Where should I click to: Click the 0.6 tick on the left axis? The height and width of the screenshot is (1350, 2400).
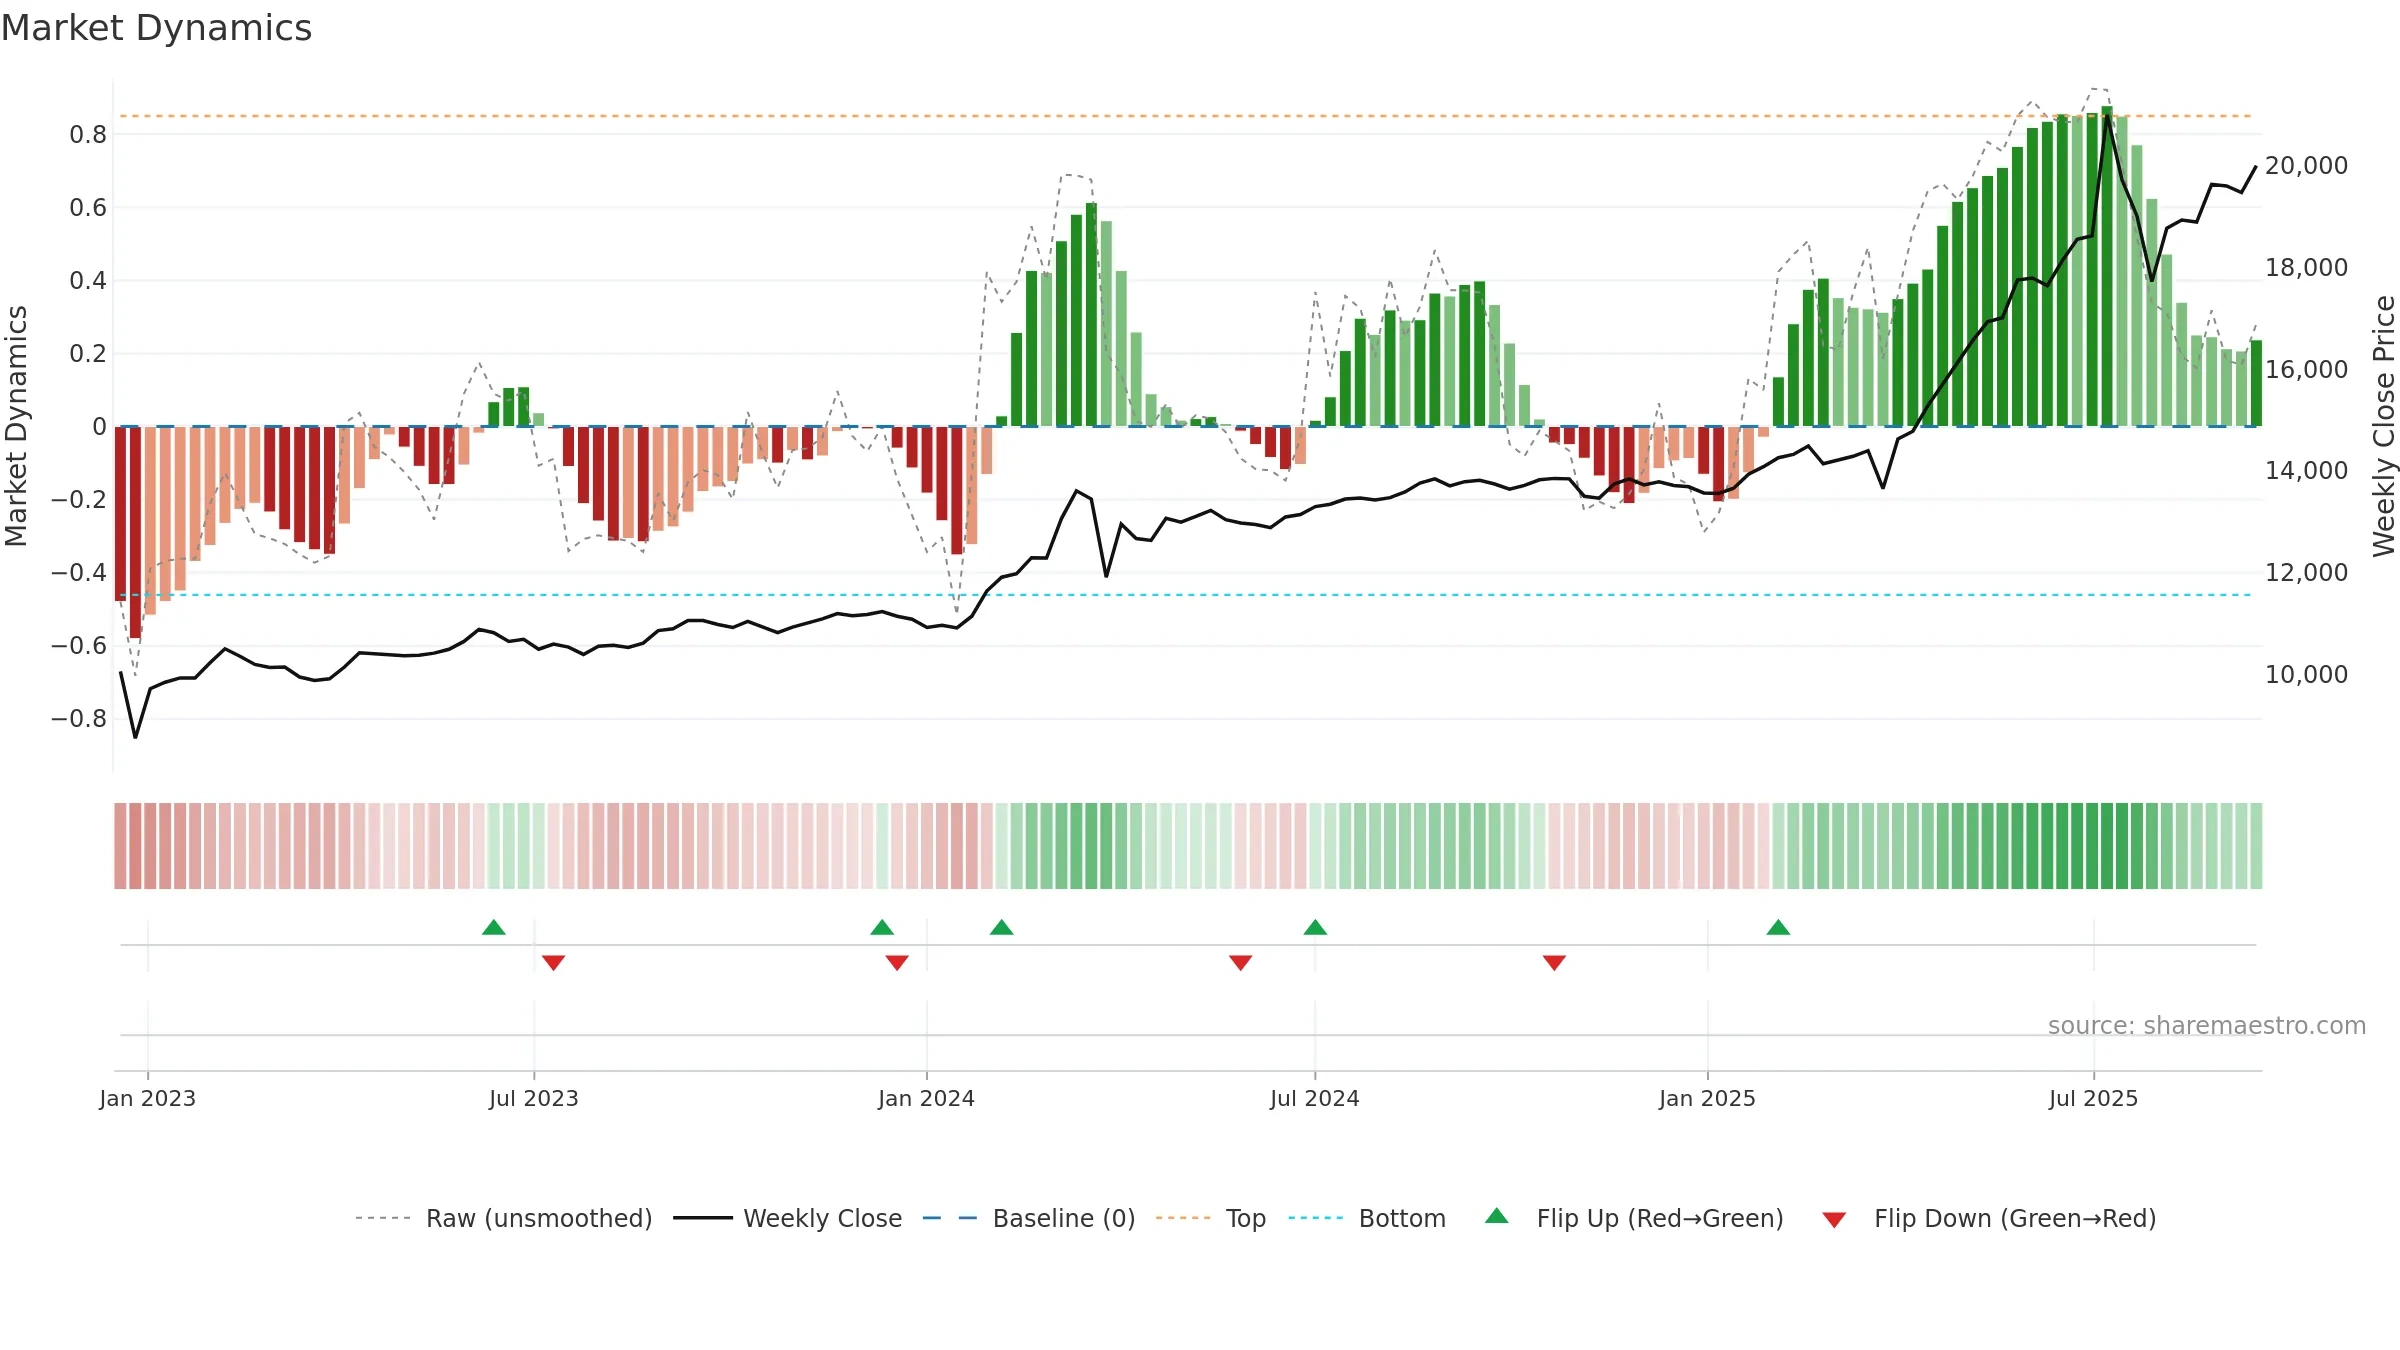(88, 208)
